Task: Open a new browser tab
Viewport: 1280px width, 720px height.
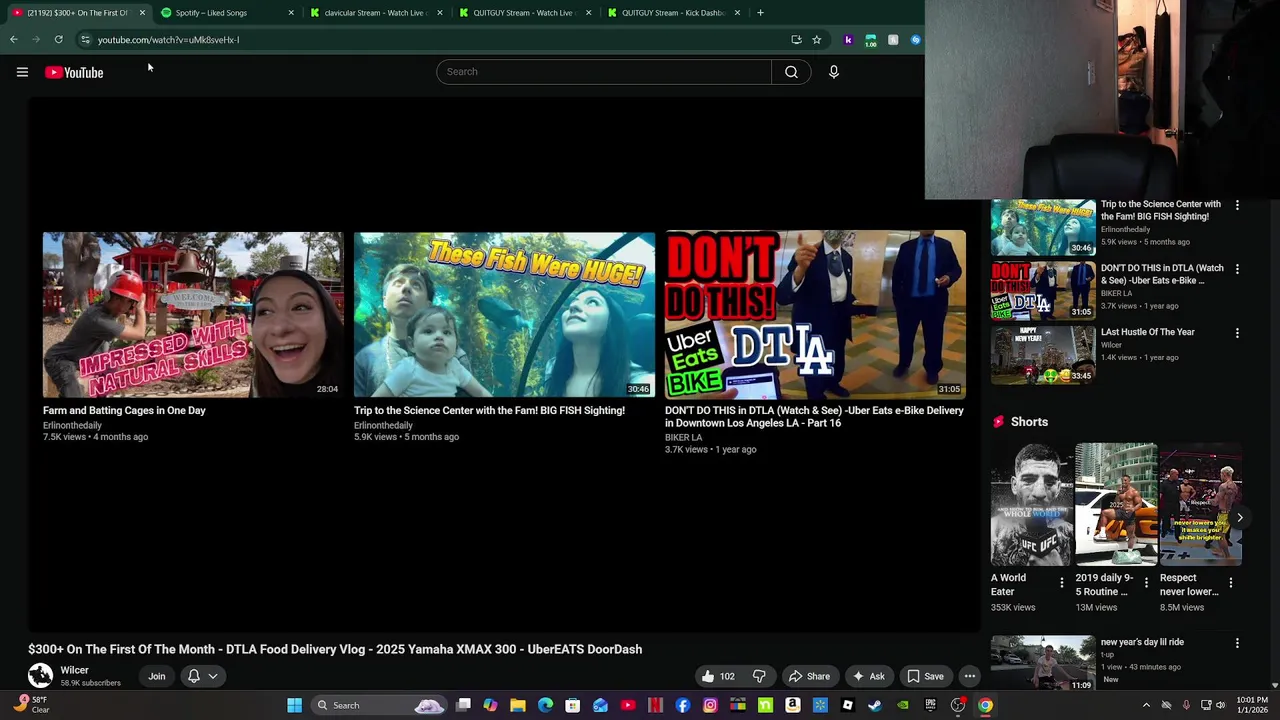Action: (760, 13)
